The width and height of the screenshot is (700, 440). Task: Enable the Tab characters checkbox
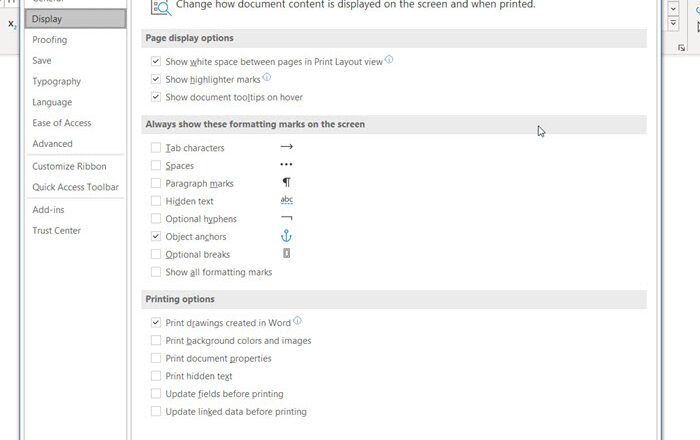(x=156, y=148)
